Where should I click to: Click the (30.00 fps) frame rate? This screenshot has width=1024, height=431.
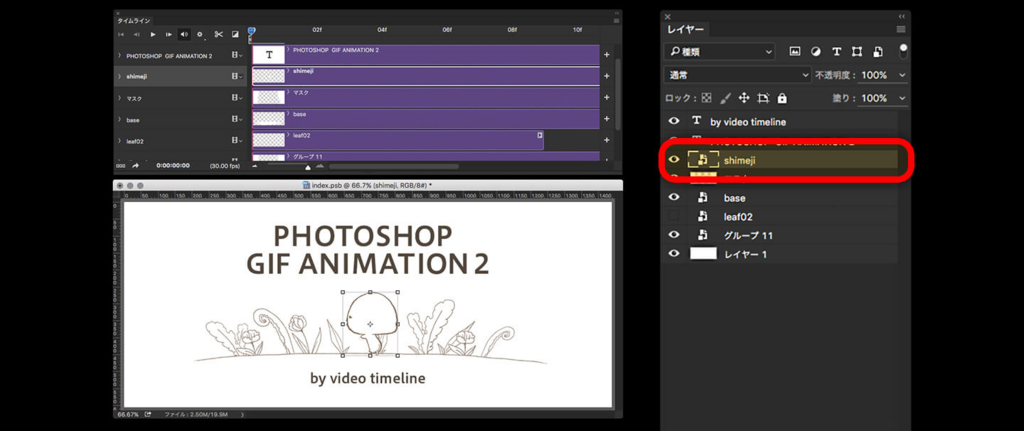(x=227, y=167)
